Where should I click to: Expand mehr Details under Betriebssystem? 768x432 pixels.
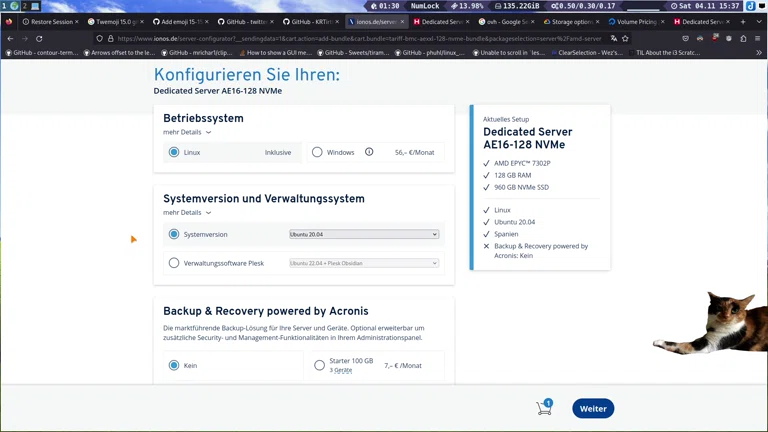[187, 132]
